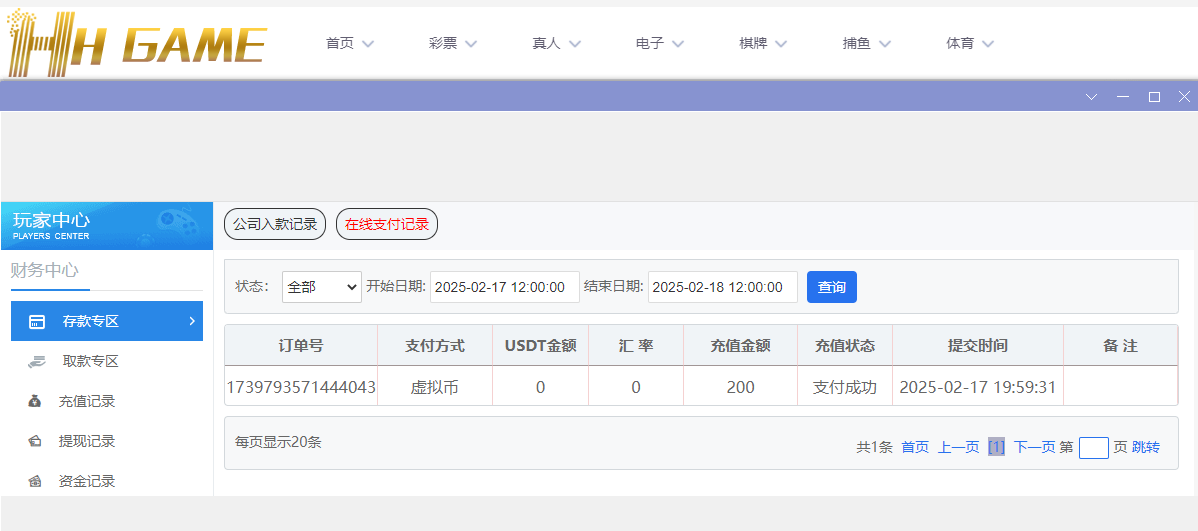Click the deposit zone card icon
Viewport: 1198px width, 531px height.
pyautogui.click(x=37, y=322)
